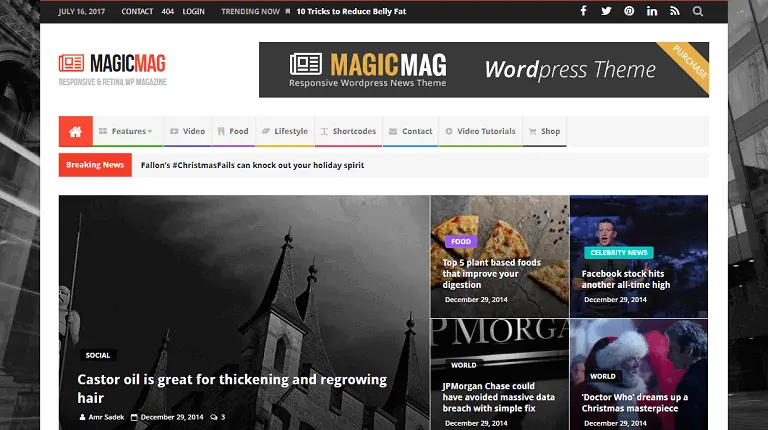Open the Contact navigation item
This screenshot has width=768, height=430.
click(x=410, y=131)
